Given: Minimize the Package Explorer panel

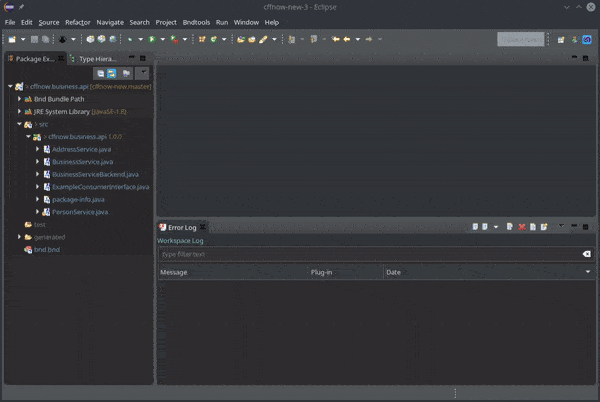Looking at the screenshot, I should click(132, 57).
